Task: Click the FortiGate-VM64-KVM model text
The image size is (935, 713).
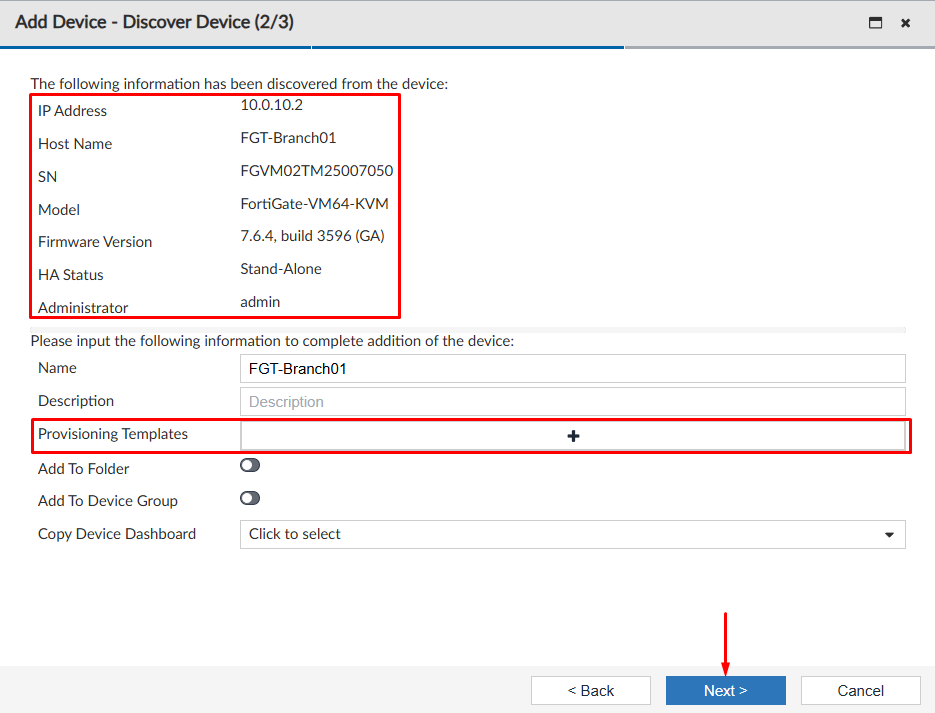Action: click(x=313, y=210)
